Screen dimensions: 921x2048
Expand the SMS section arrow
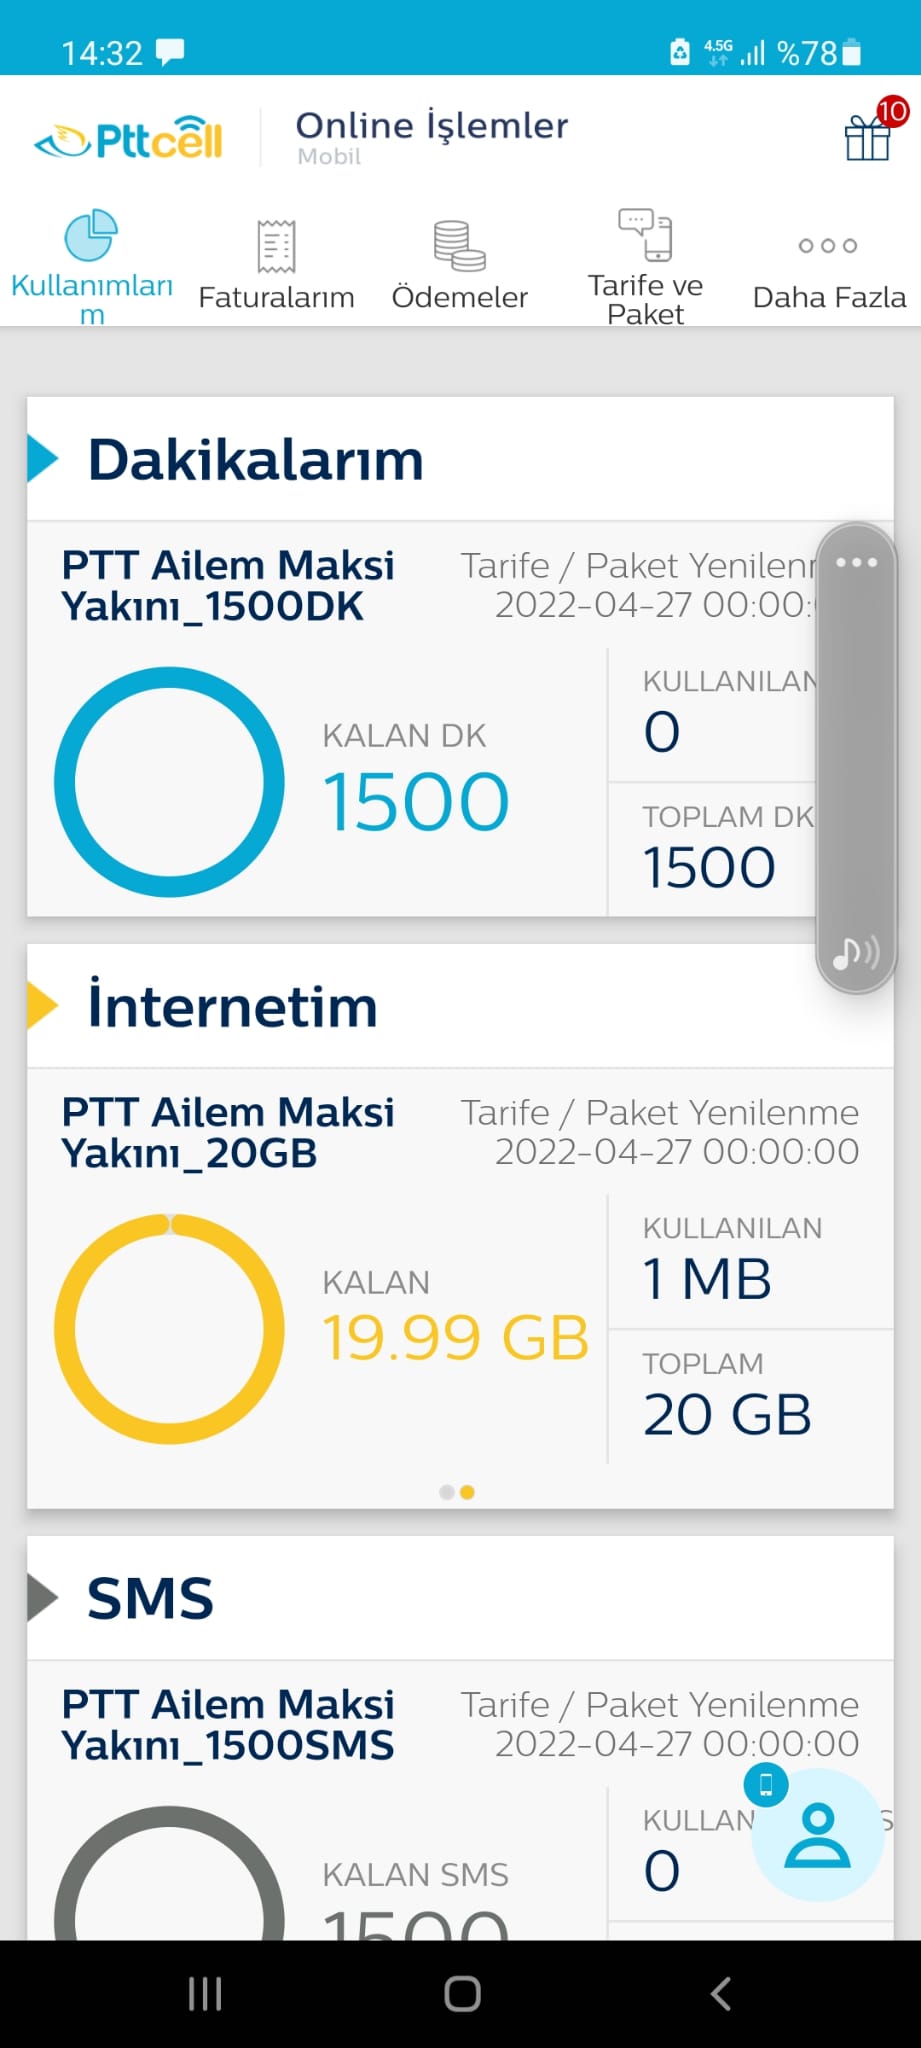[x=43, y=1598]
